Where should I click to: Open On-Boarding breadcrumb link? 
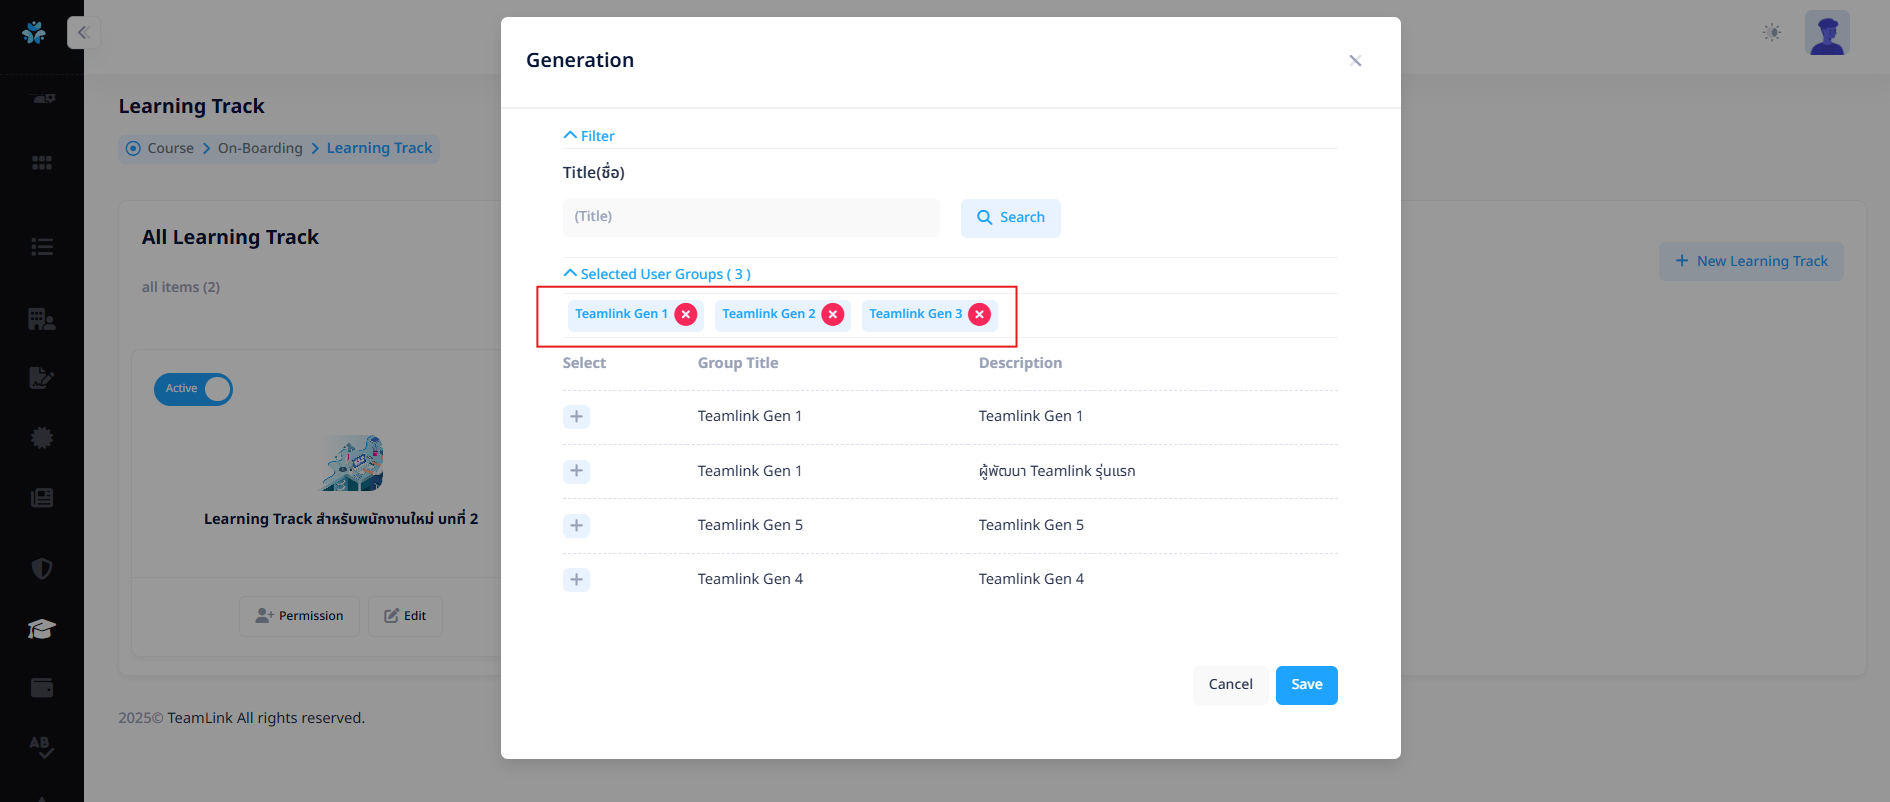[260, 148]
